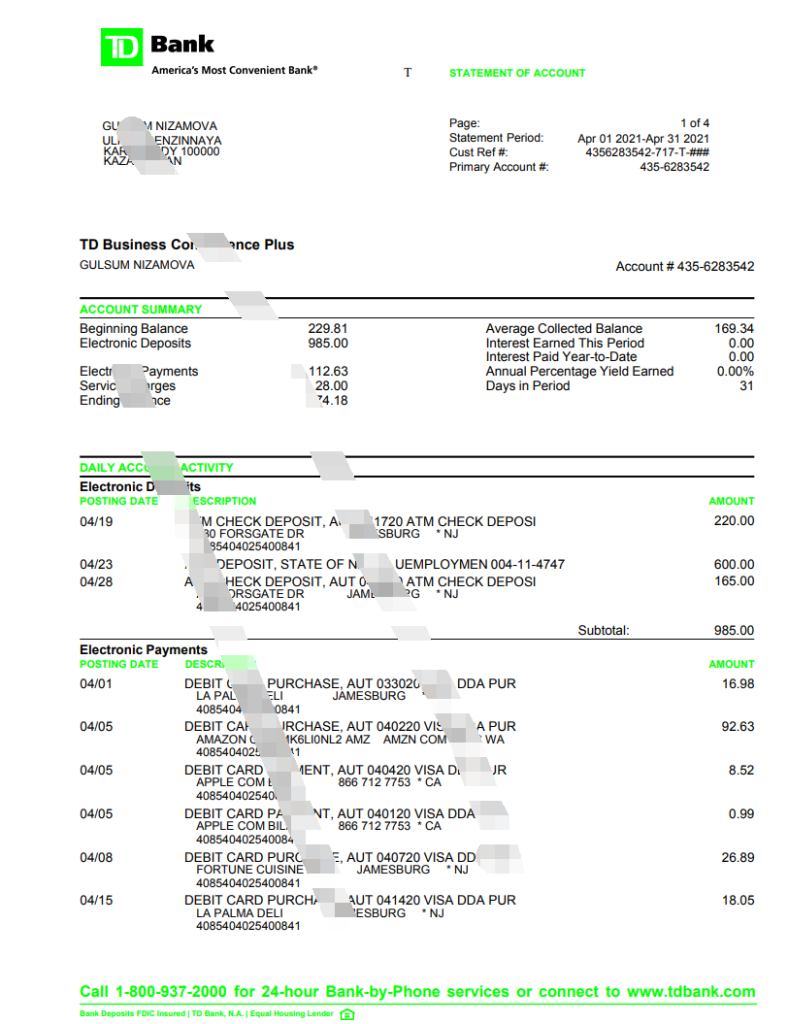Screen dimensions: 788x1024
Task: Select the subtotal amount 985.00
Action: tap(734, 630)
